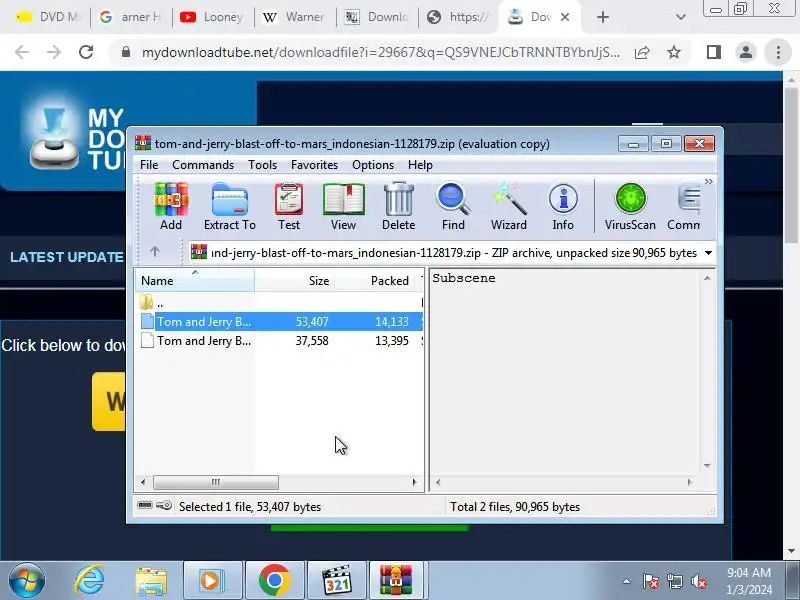This screenshot has height=600, width=800.
Task: Open the Wizard toolbar icon
Action: coord(509,207)
